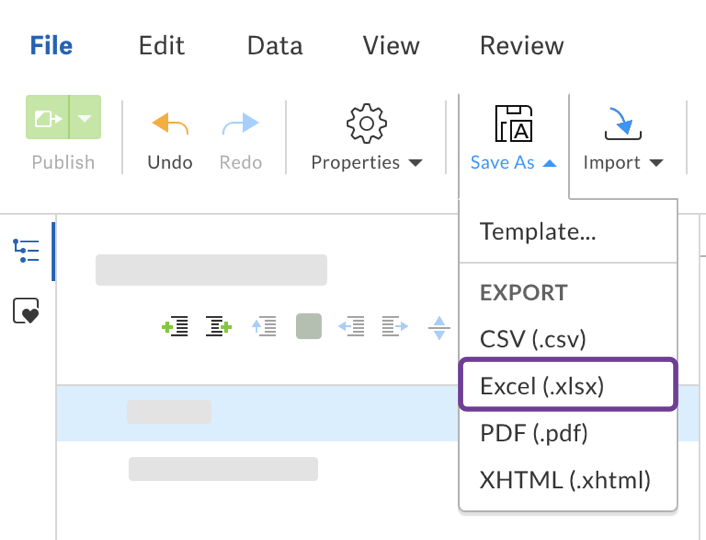Expand the Import dropdown arrow

657,163
